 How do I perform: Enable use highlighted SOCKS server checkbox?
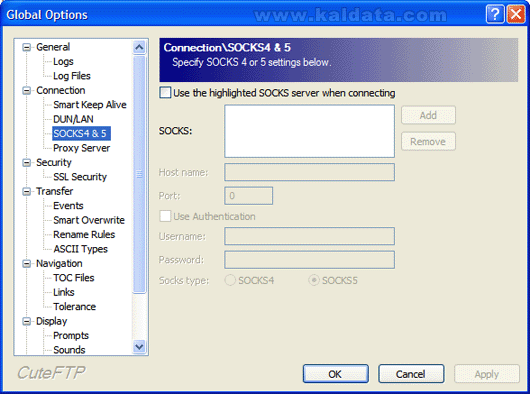click(x=165, y=93)
